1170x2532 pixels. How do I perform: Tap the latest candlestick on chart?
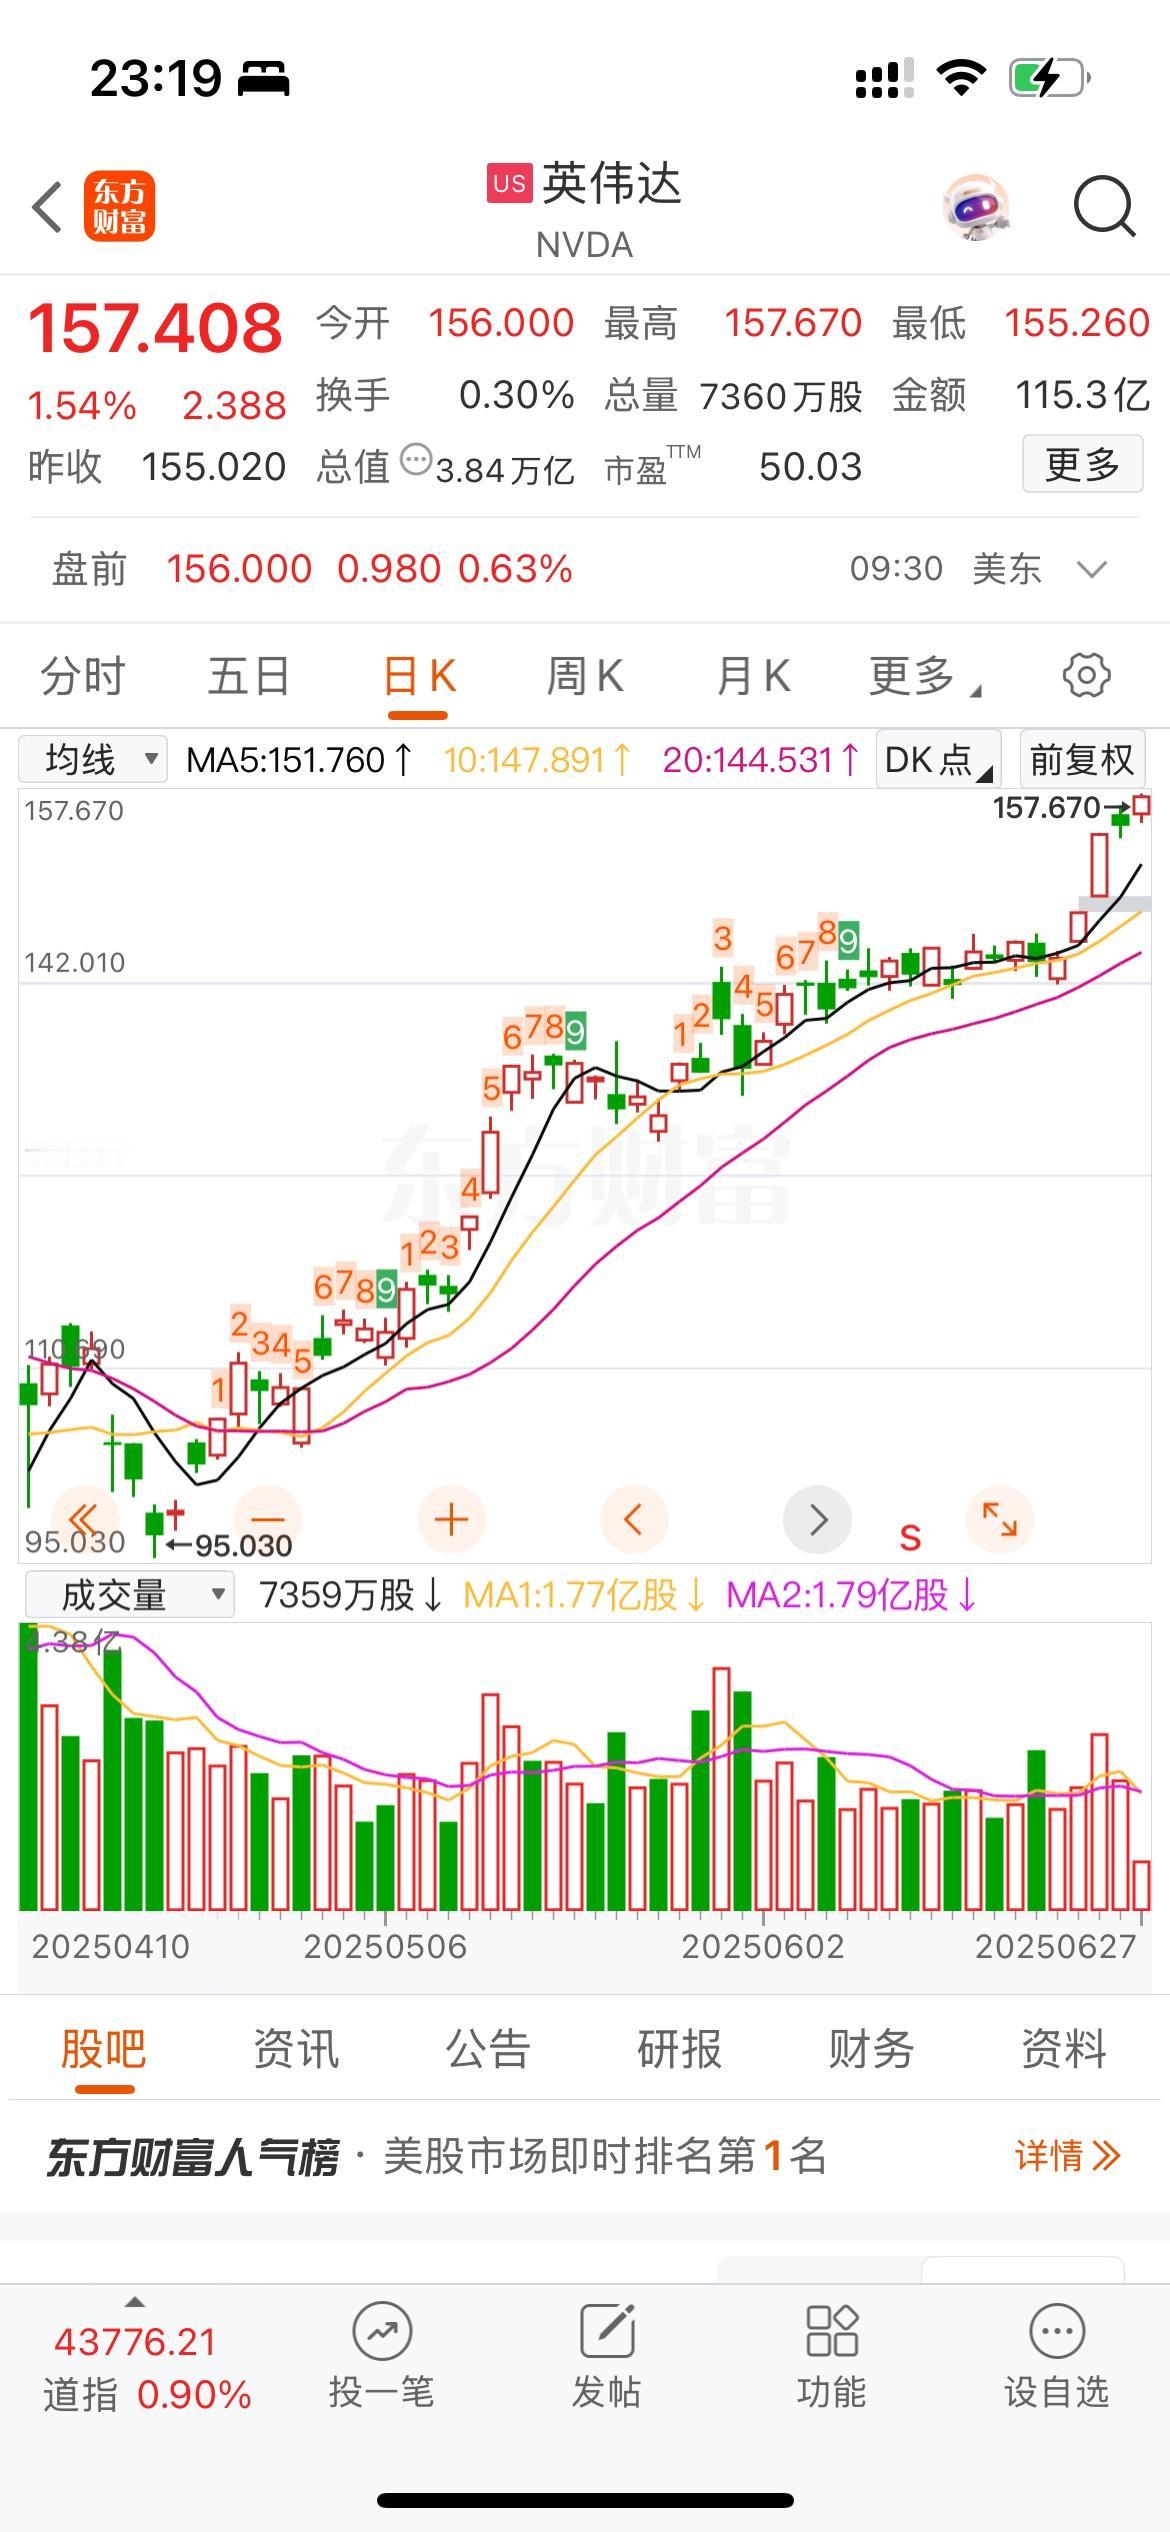pos(1141,807)
